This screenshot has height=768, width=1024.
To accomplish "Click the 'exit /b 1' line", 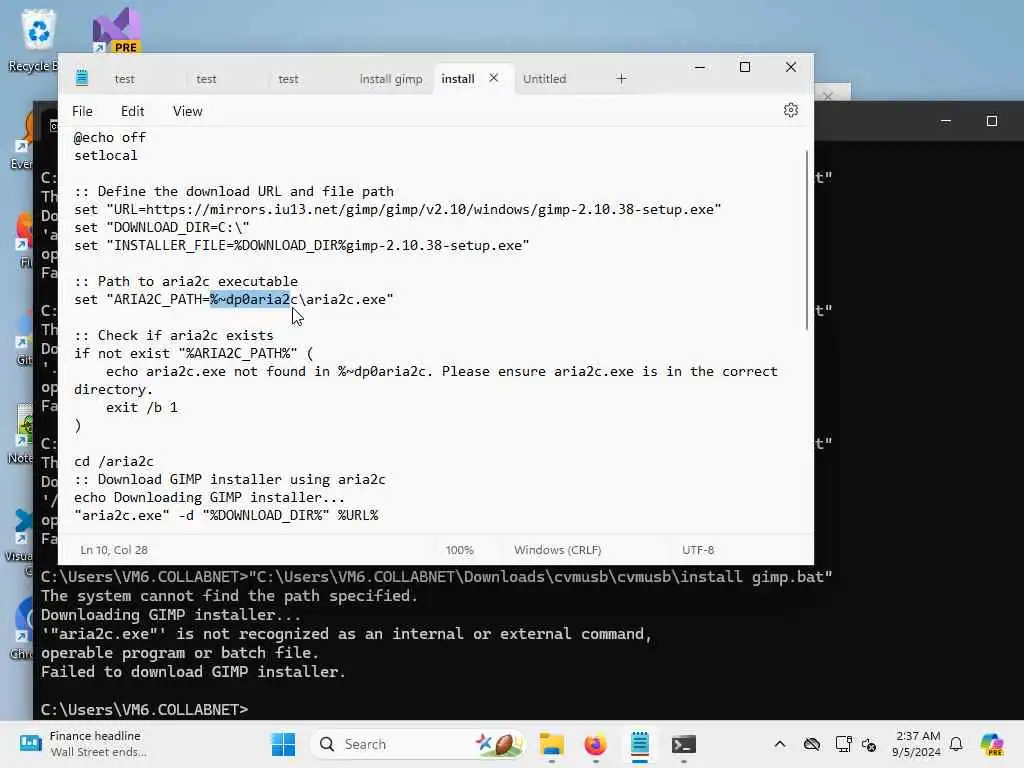I will point(142,408).
